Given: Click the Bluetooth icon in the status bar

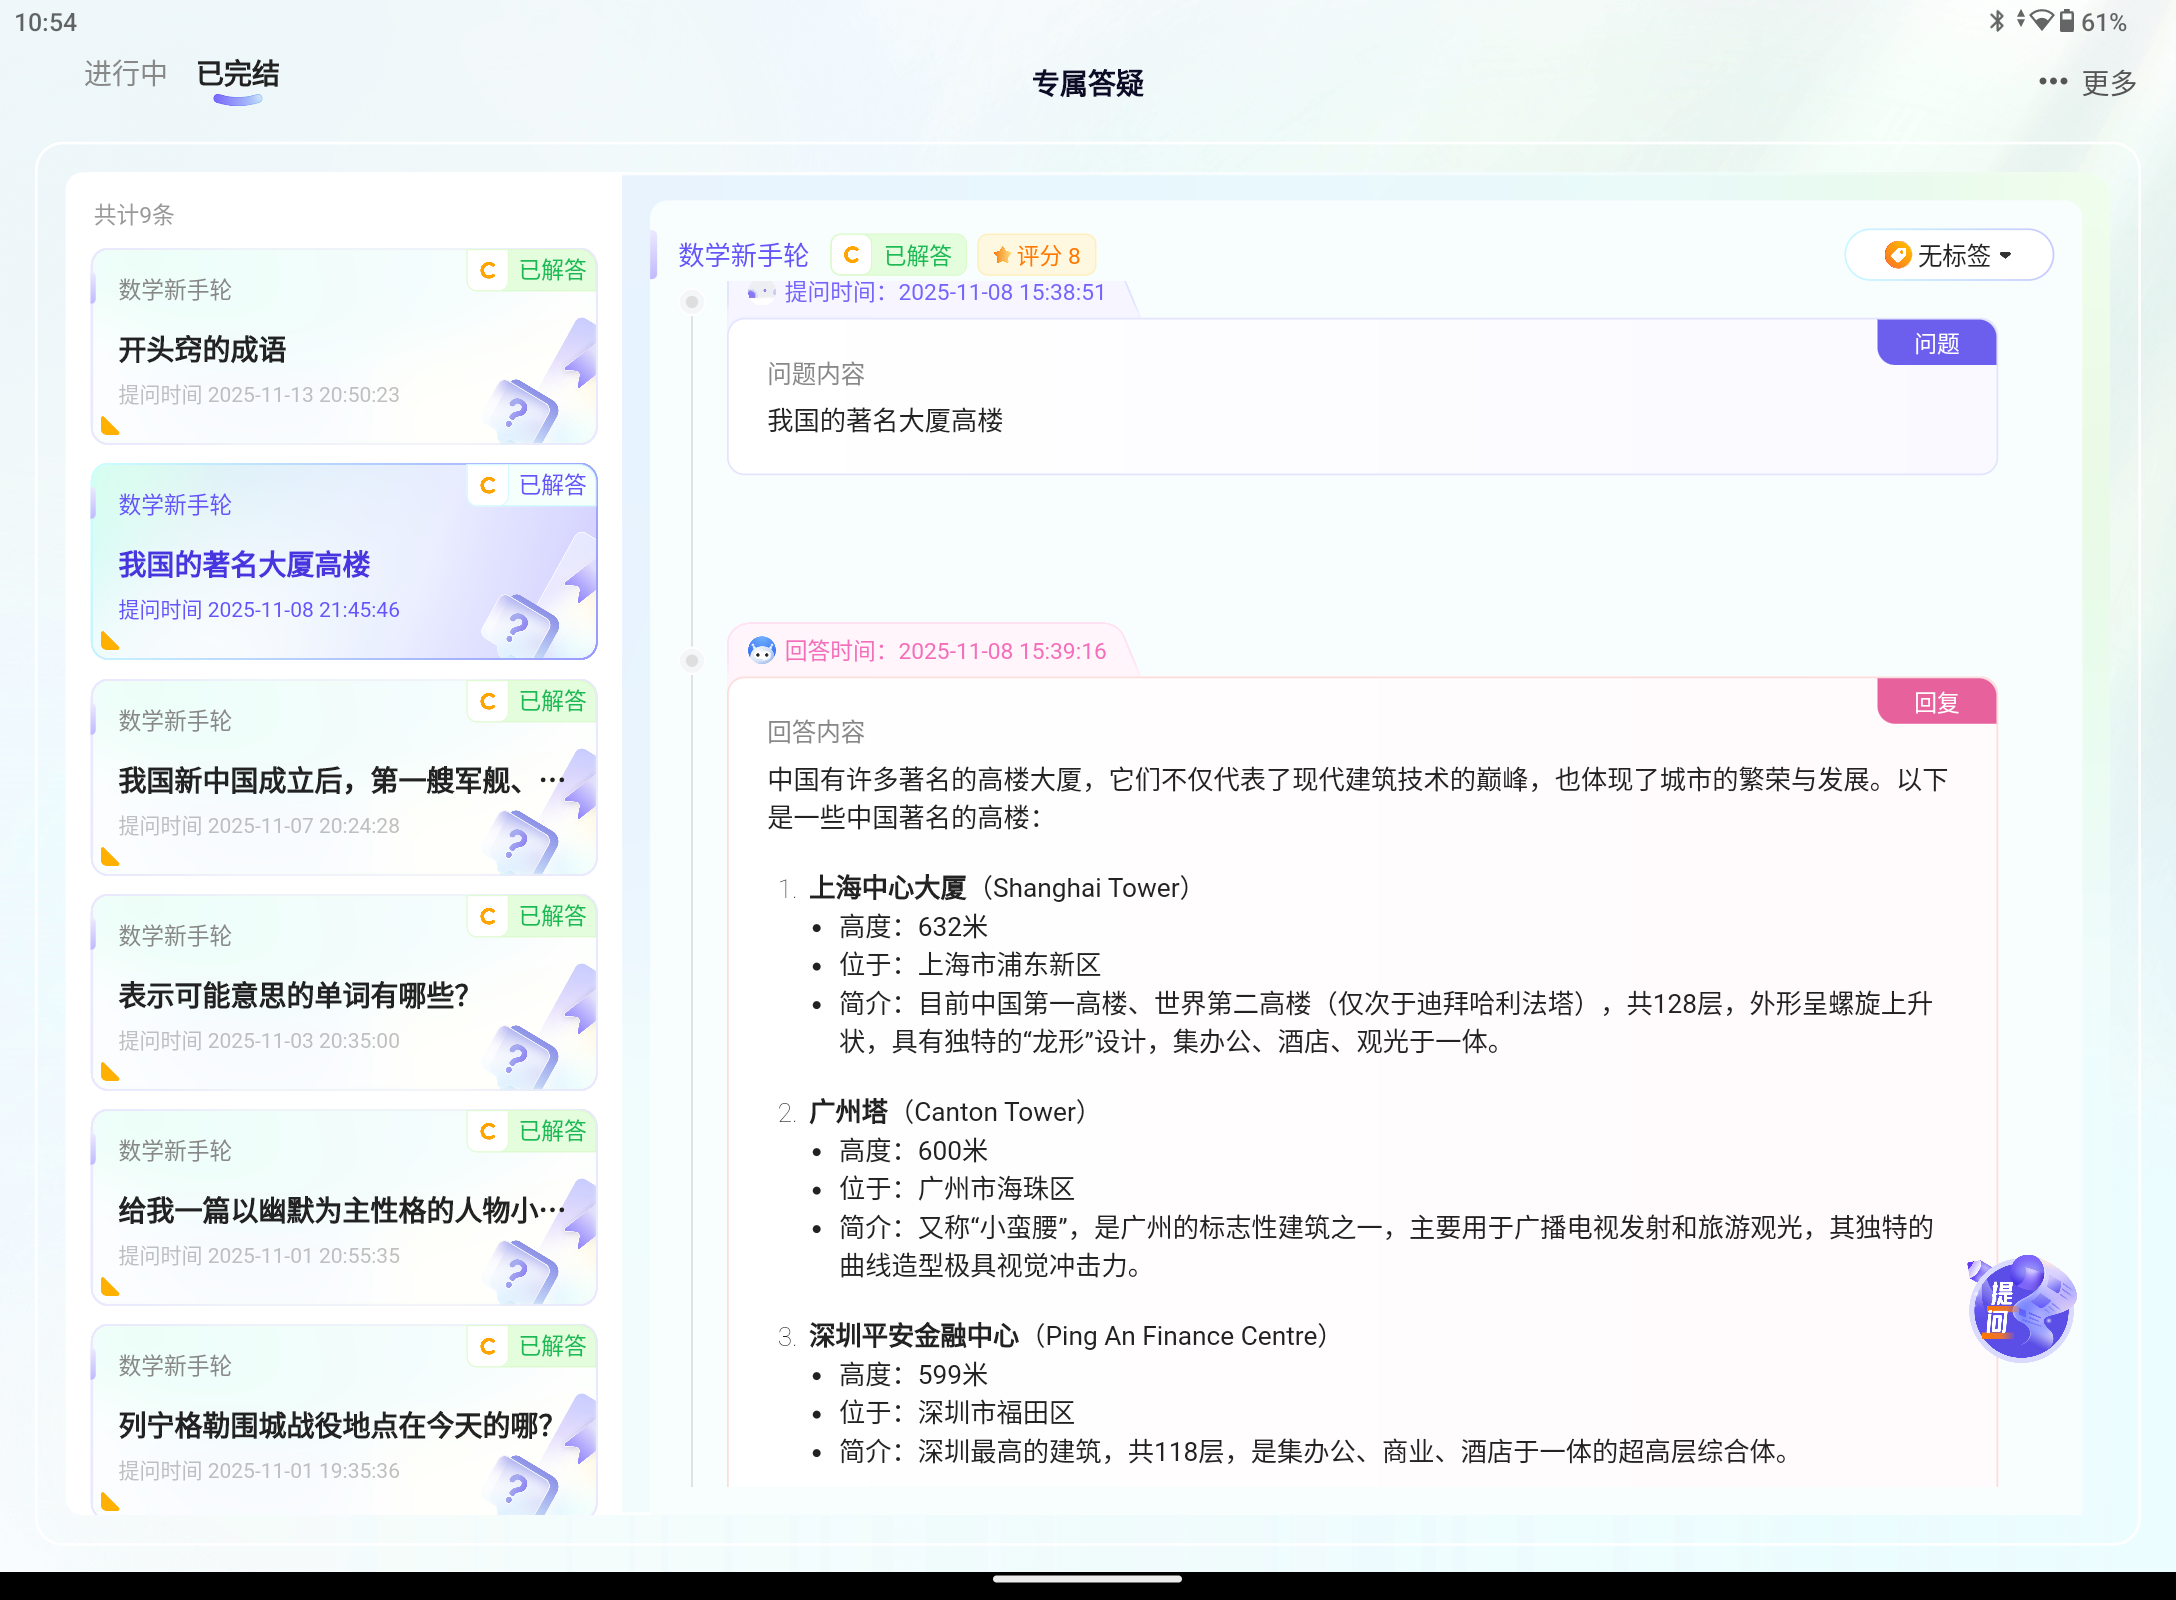Looking at the screenshot, I should click(x=1998, y=21).
